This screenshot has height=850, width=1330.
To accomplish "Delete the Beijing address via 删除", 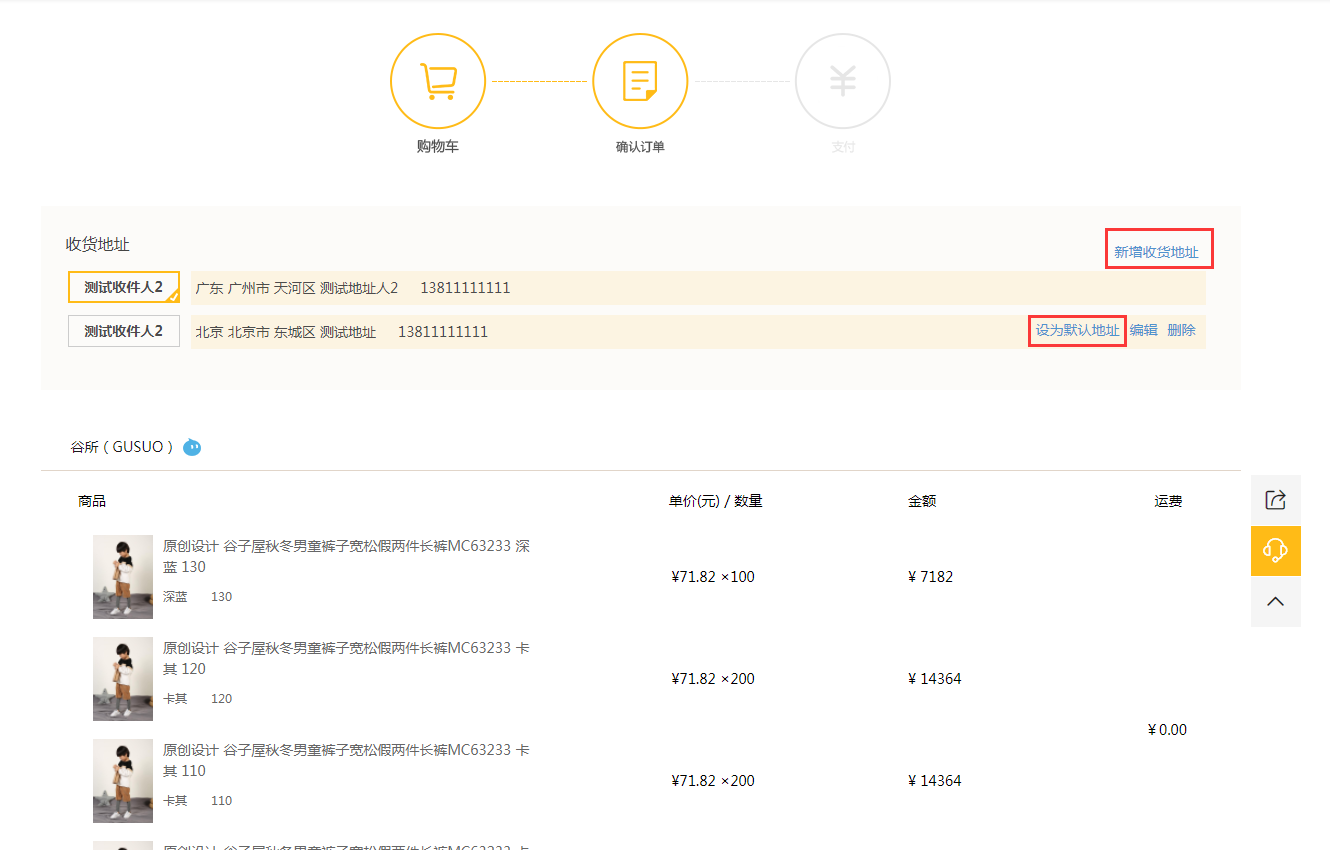I will pos(1181,330).
